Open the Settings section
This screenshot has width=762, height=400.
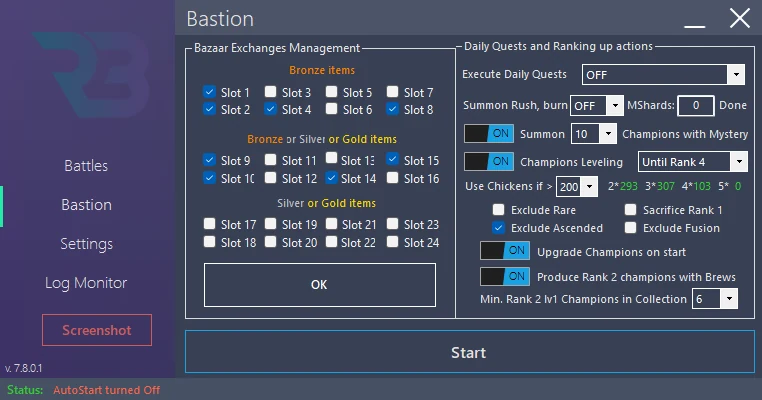pyautogui.click(x=86, y=243)
